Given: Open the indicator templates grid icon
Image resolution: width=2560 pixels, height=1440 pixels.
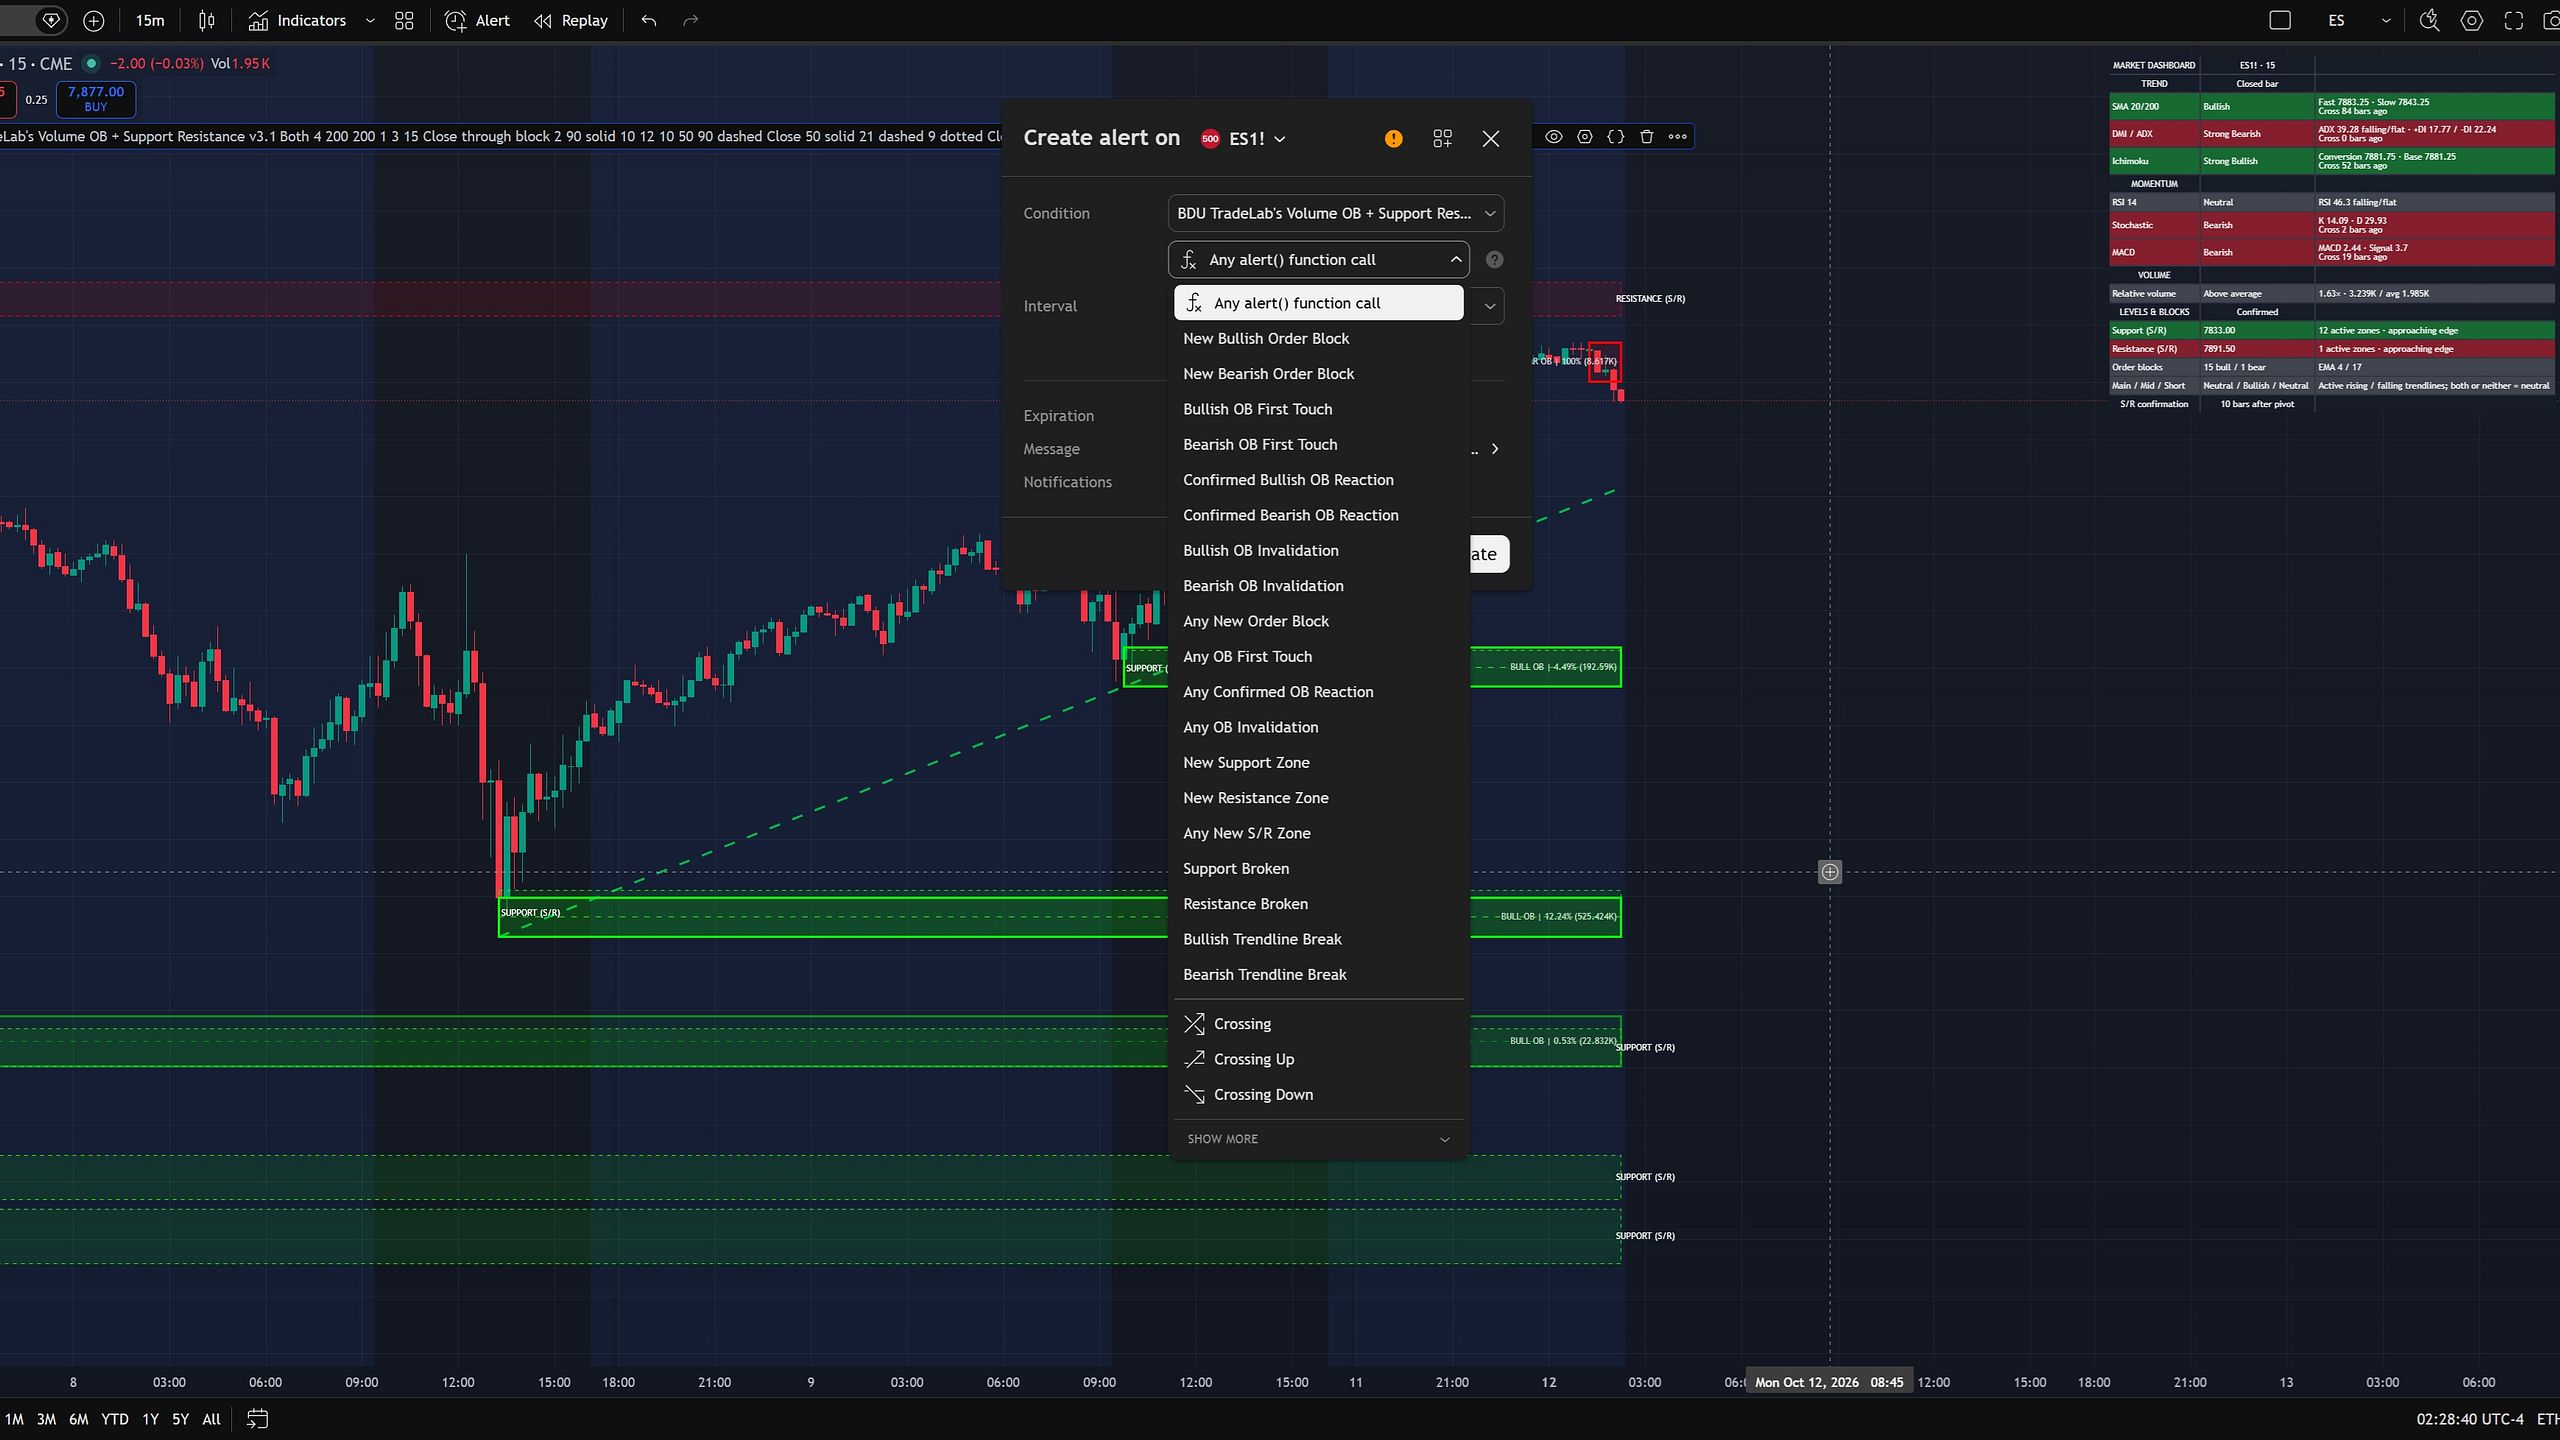Looking at the screenshot, I should (x=404, y=20).
